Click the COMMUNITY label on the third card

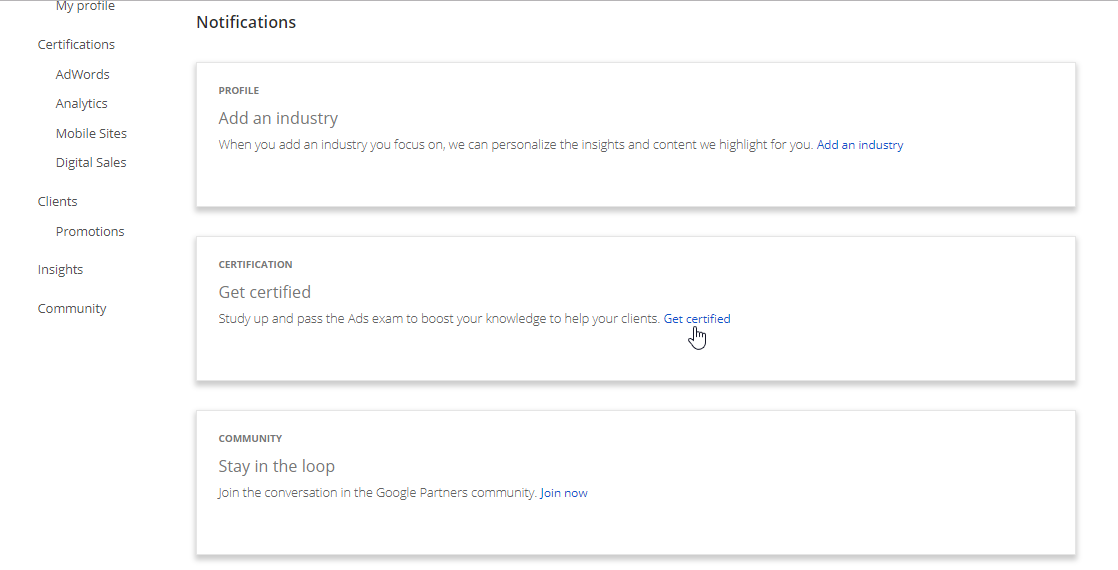click(251, 439)
